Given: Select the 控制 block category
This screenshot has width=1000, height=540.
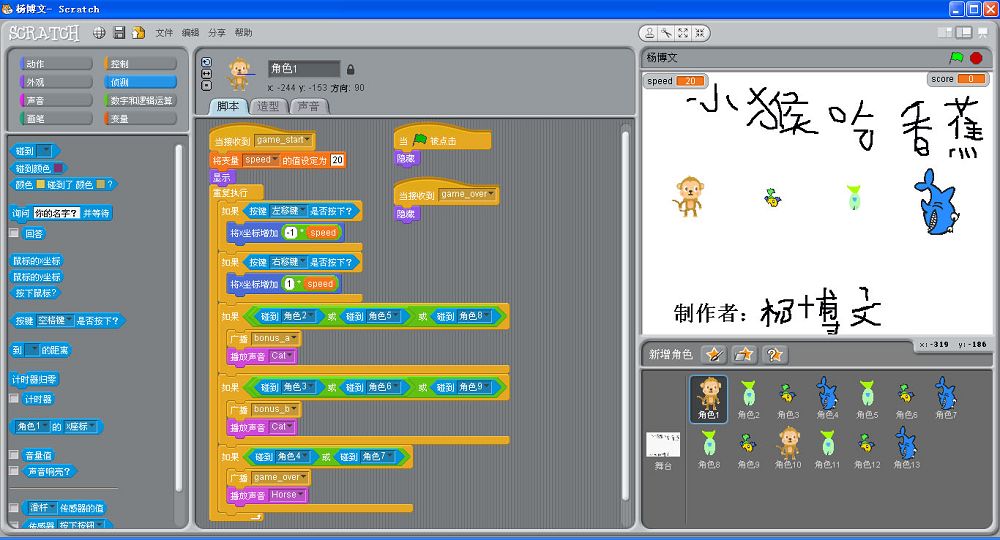Looking at the screenshot, I should click(x=140, y=64).
